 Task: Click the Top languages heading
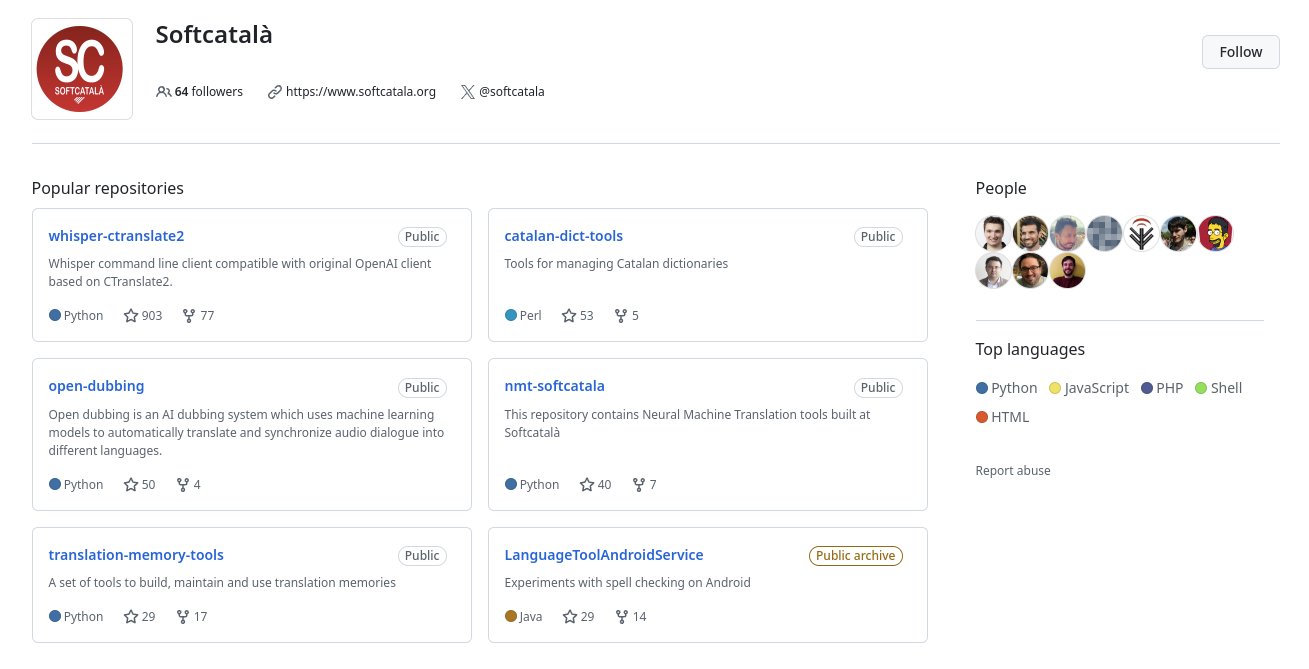pyautogui.click(x=1030, y=350)
